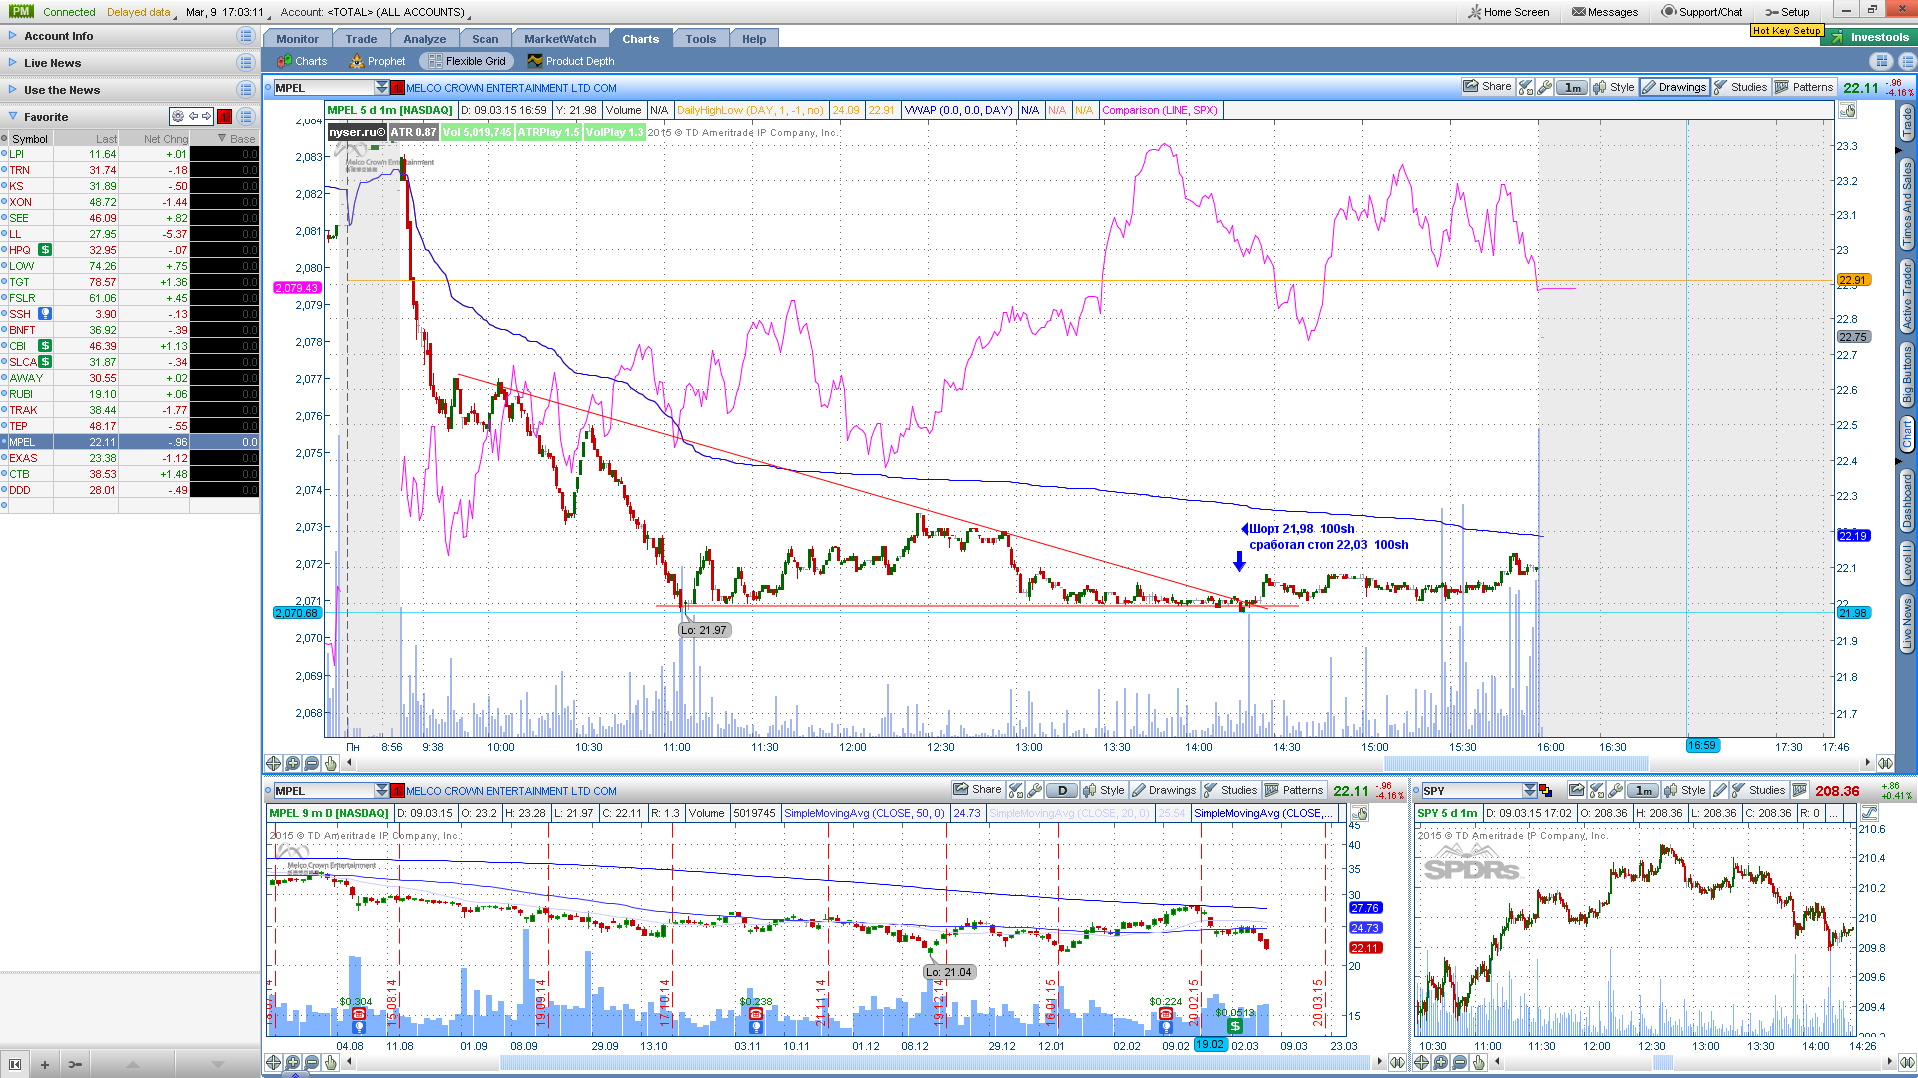
Task: Open Style menu on top MPEL chart
Action: coord(1614,87)
